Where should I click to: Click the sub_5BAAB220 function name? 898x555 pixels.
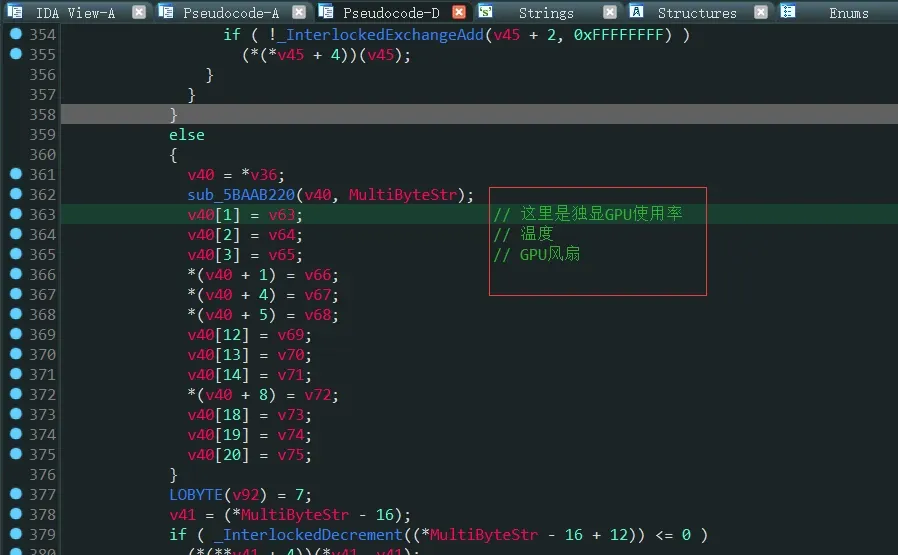(x=241, y=195)
